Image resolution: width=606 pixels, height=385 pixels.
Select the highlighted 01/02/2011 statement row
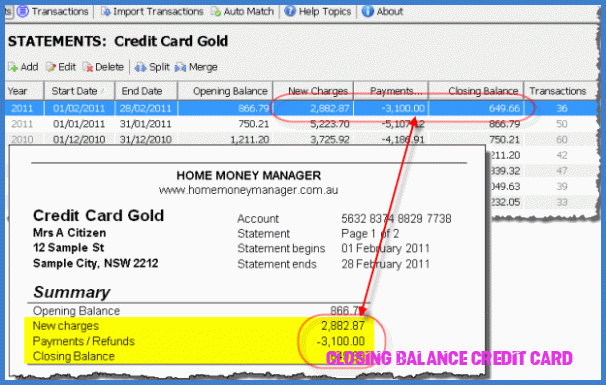(x=301, y=108)
